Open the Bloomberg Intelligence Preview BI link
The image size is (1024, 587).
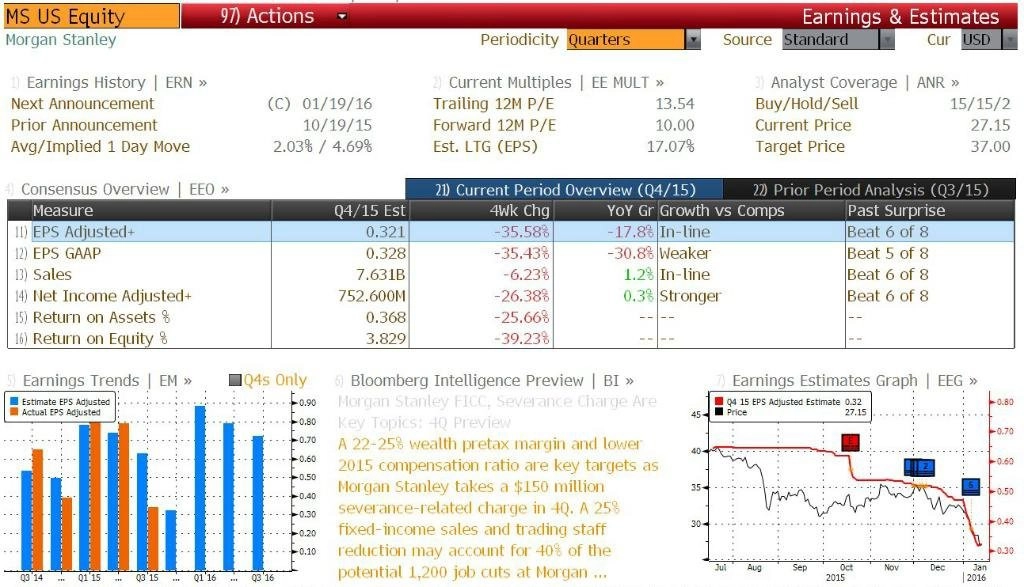(x=492, y=381)
